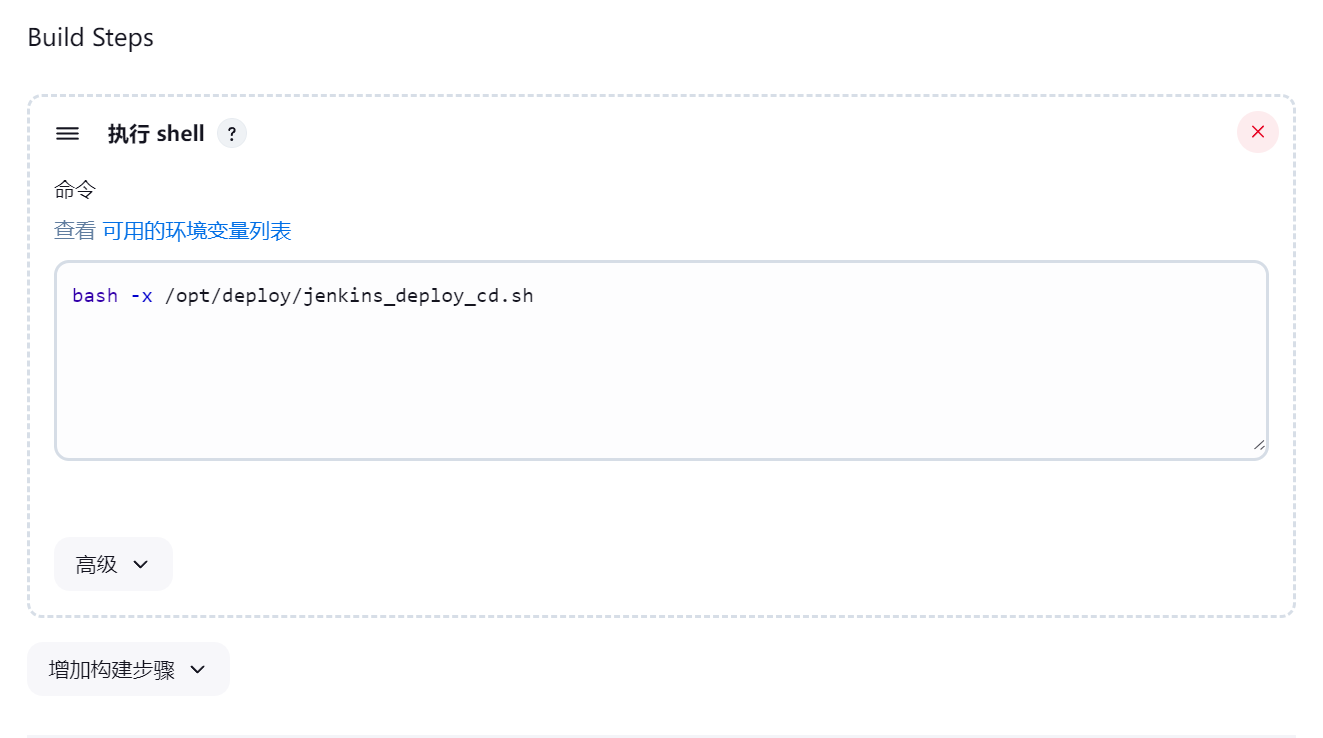Click the 命令 field label

pos(75,190)
